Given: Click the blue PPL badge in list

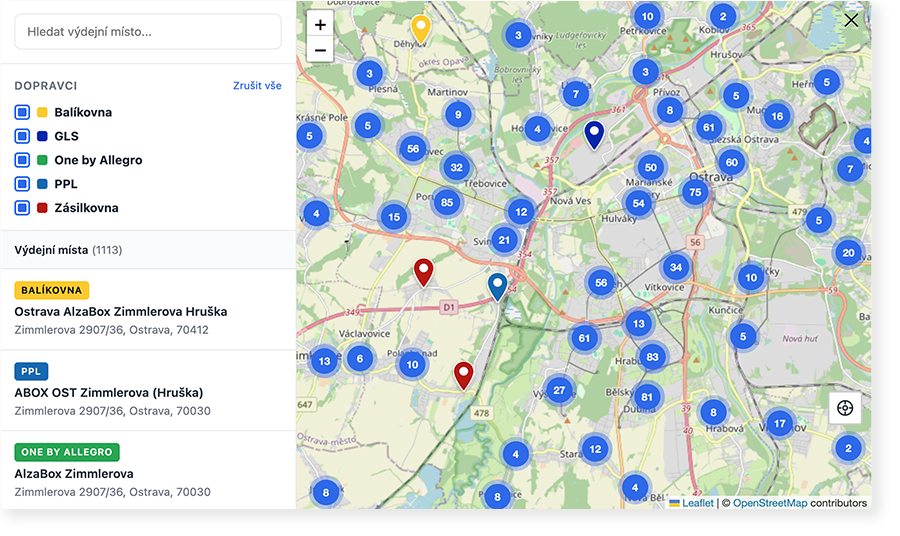Looking at the screenshot, I should coord(31,371).
